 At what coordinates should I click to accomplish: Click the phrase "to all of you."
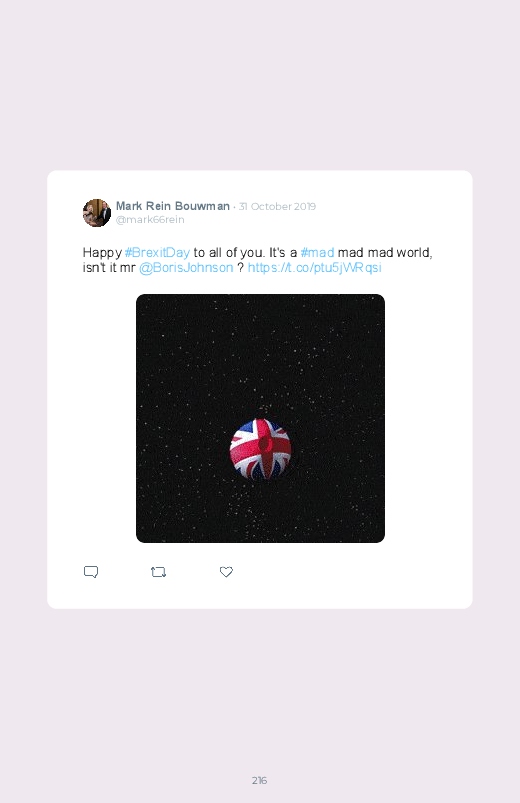[229, 252]
